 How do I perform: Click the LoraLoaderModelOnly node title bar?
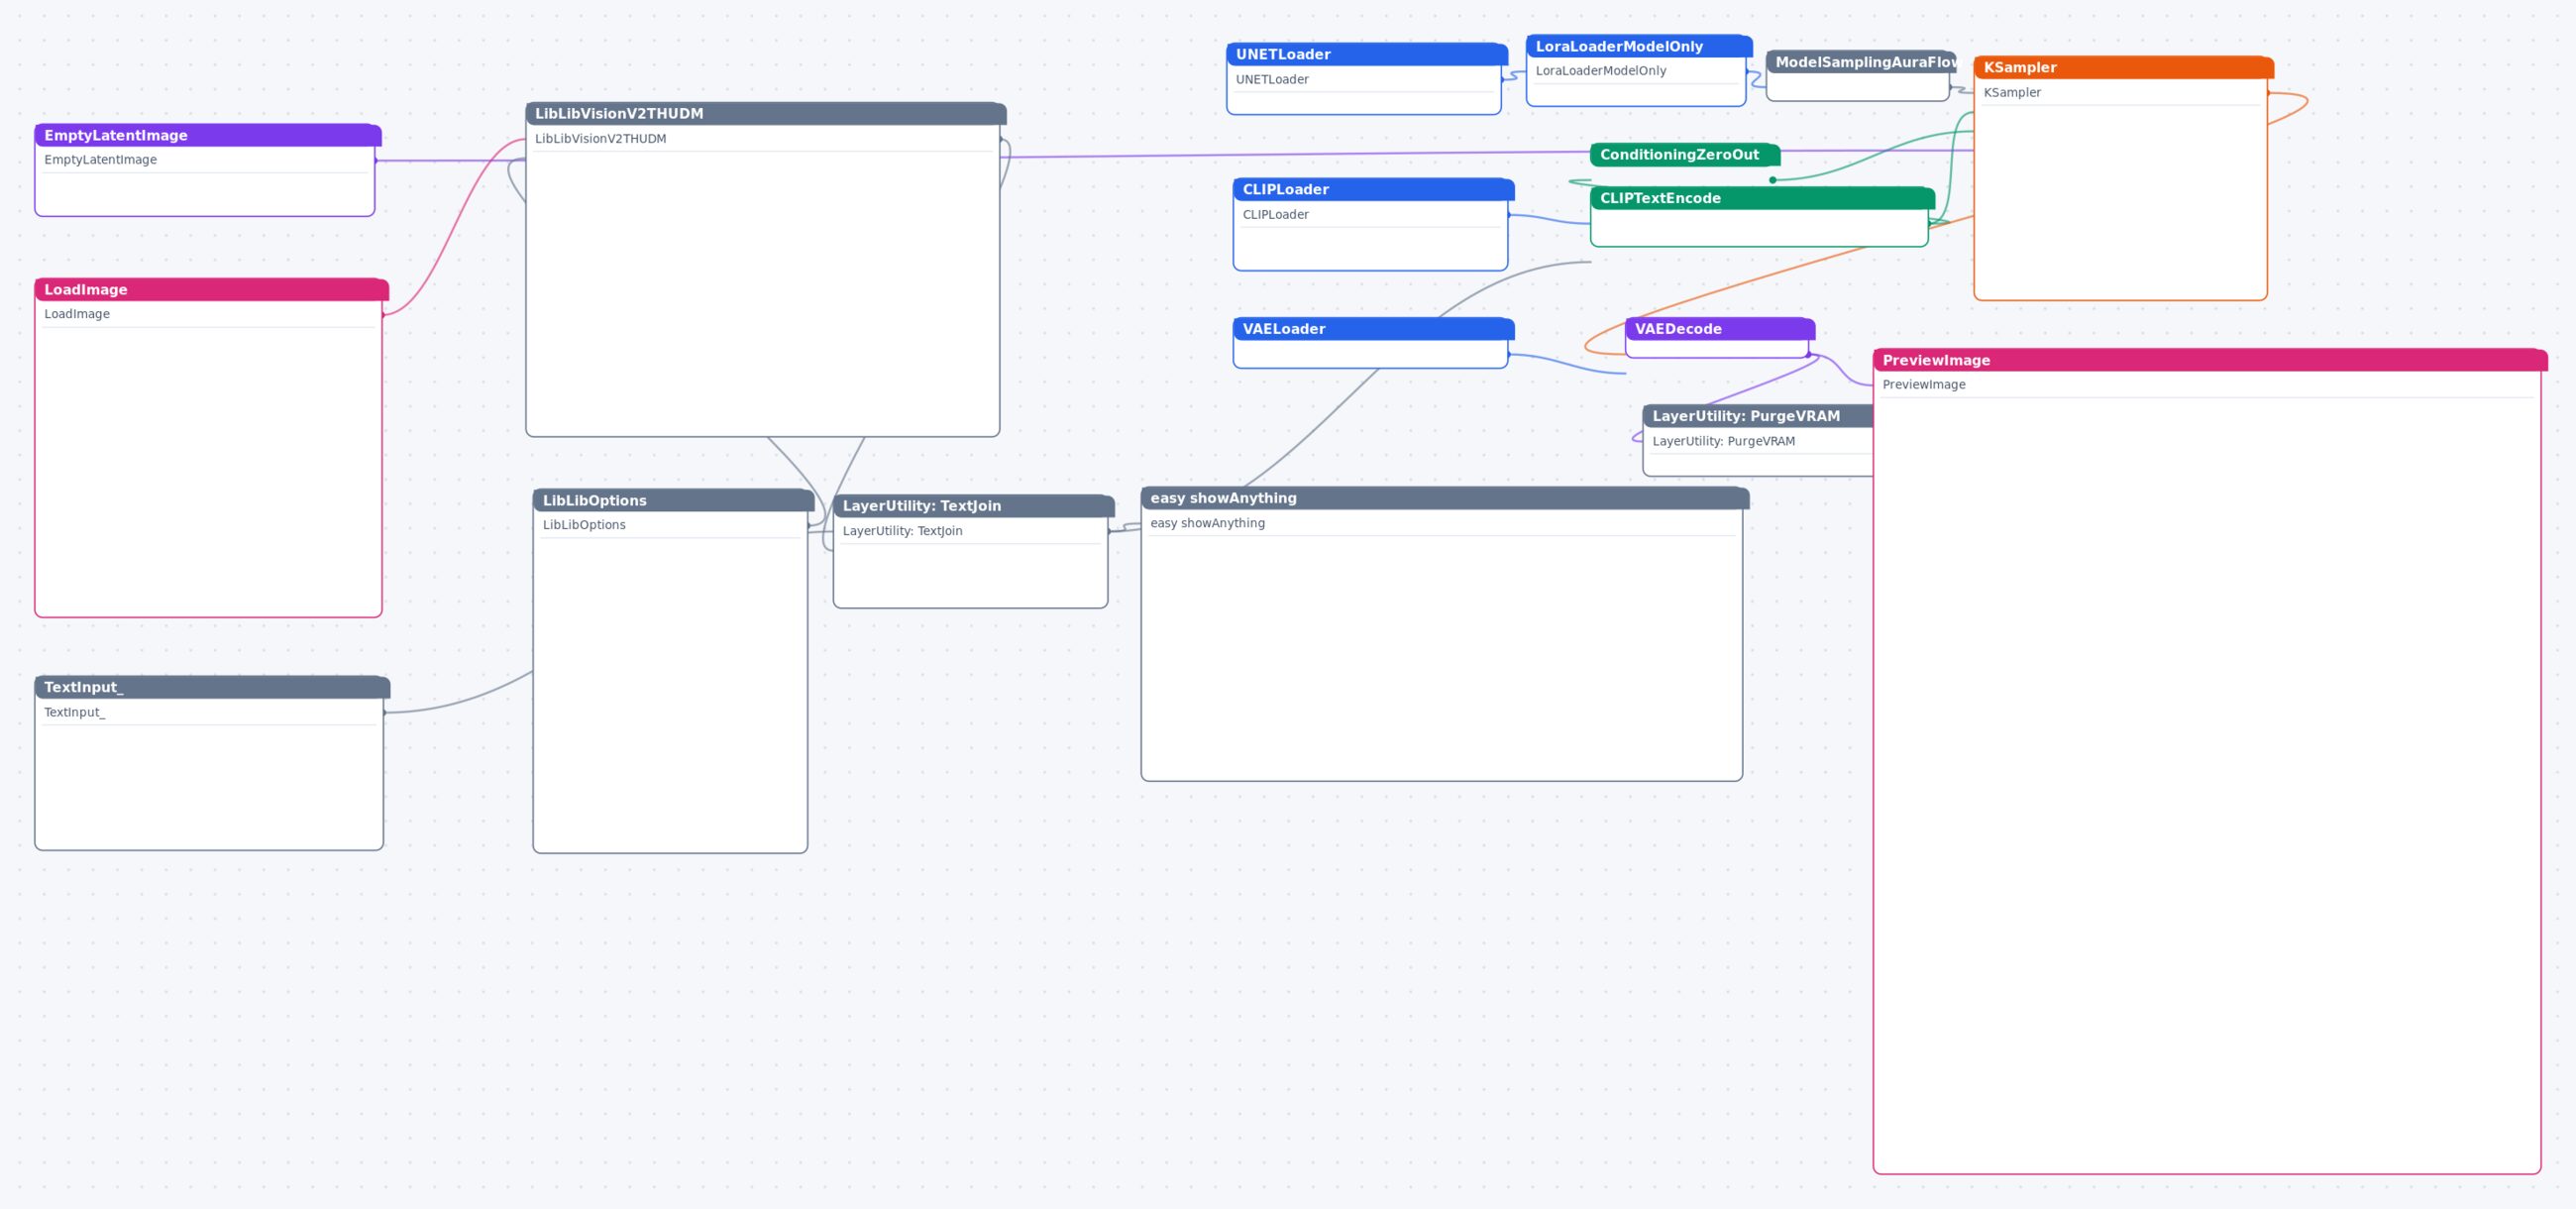pyautogui.click(x=1639, y=46)
